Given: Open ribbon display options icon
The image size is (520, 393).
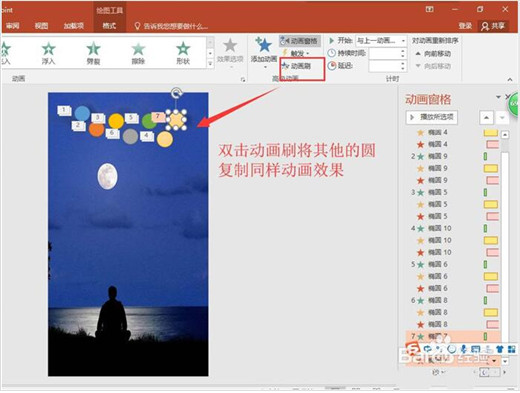Looking at the screenshot, I should pyautogui.click(x=429, y=9).
